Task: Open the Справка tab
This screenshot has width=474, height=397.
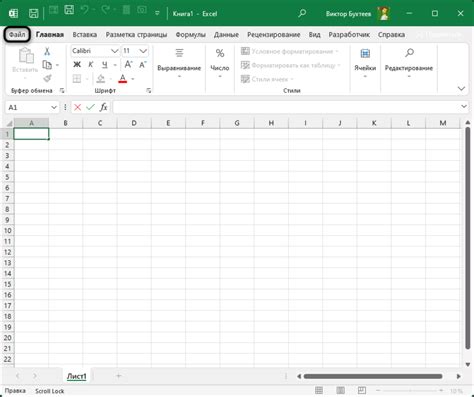Action: pos(391,35)
